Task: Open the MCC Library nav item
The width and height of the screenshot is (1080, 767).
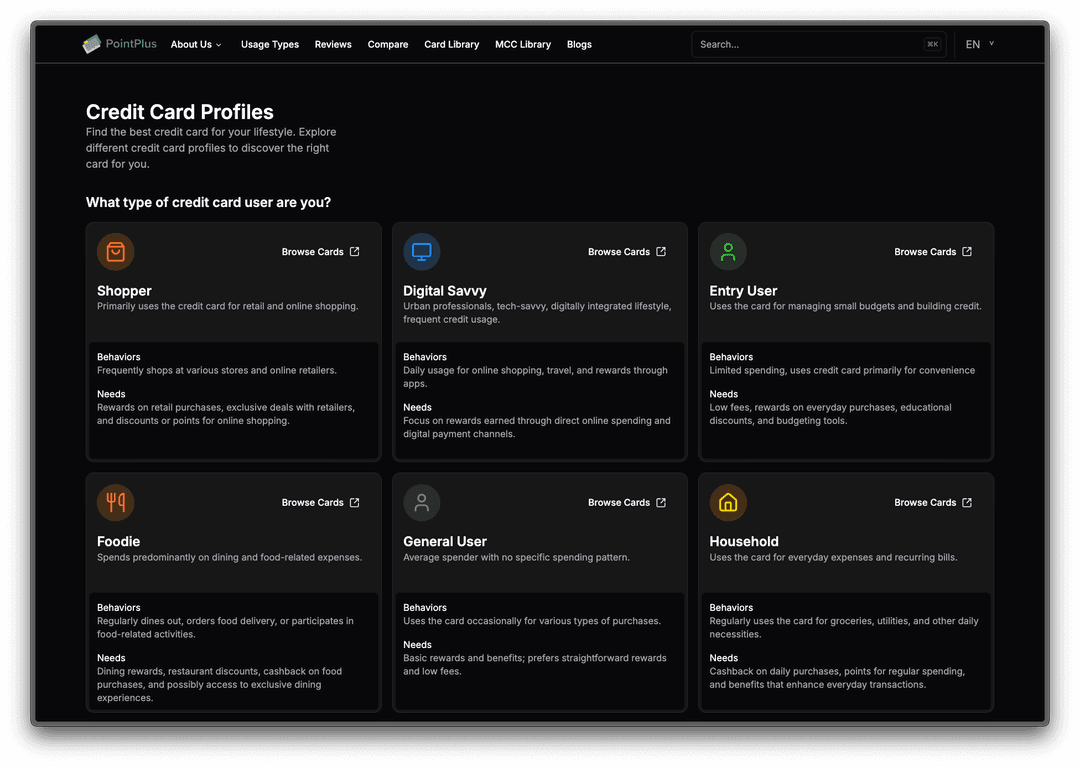Action: tap(523, 44)
